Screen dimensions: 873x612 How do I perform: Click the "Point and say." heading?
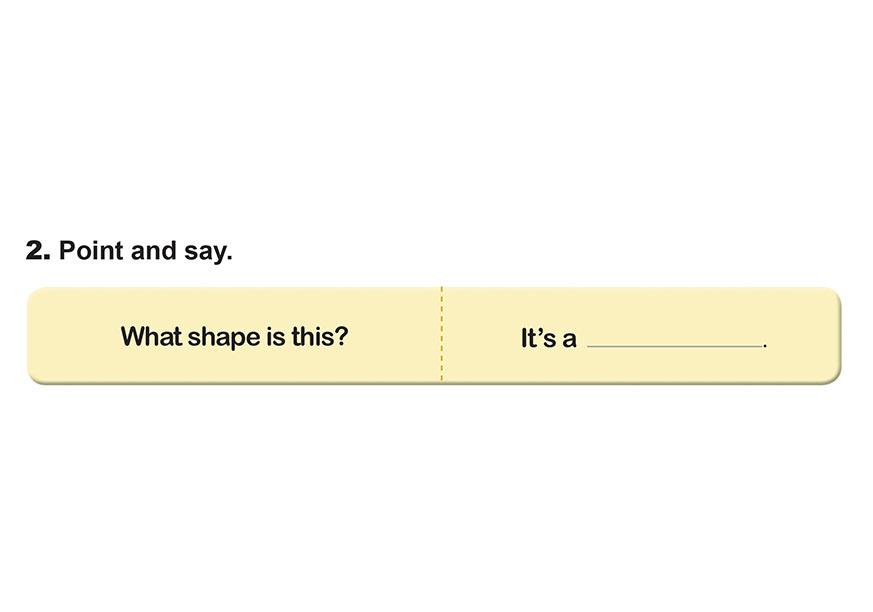click(x=145, y=251)
